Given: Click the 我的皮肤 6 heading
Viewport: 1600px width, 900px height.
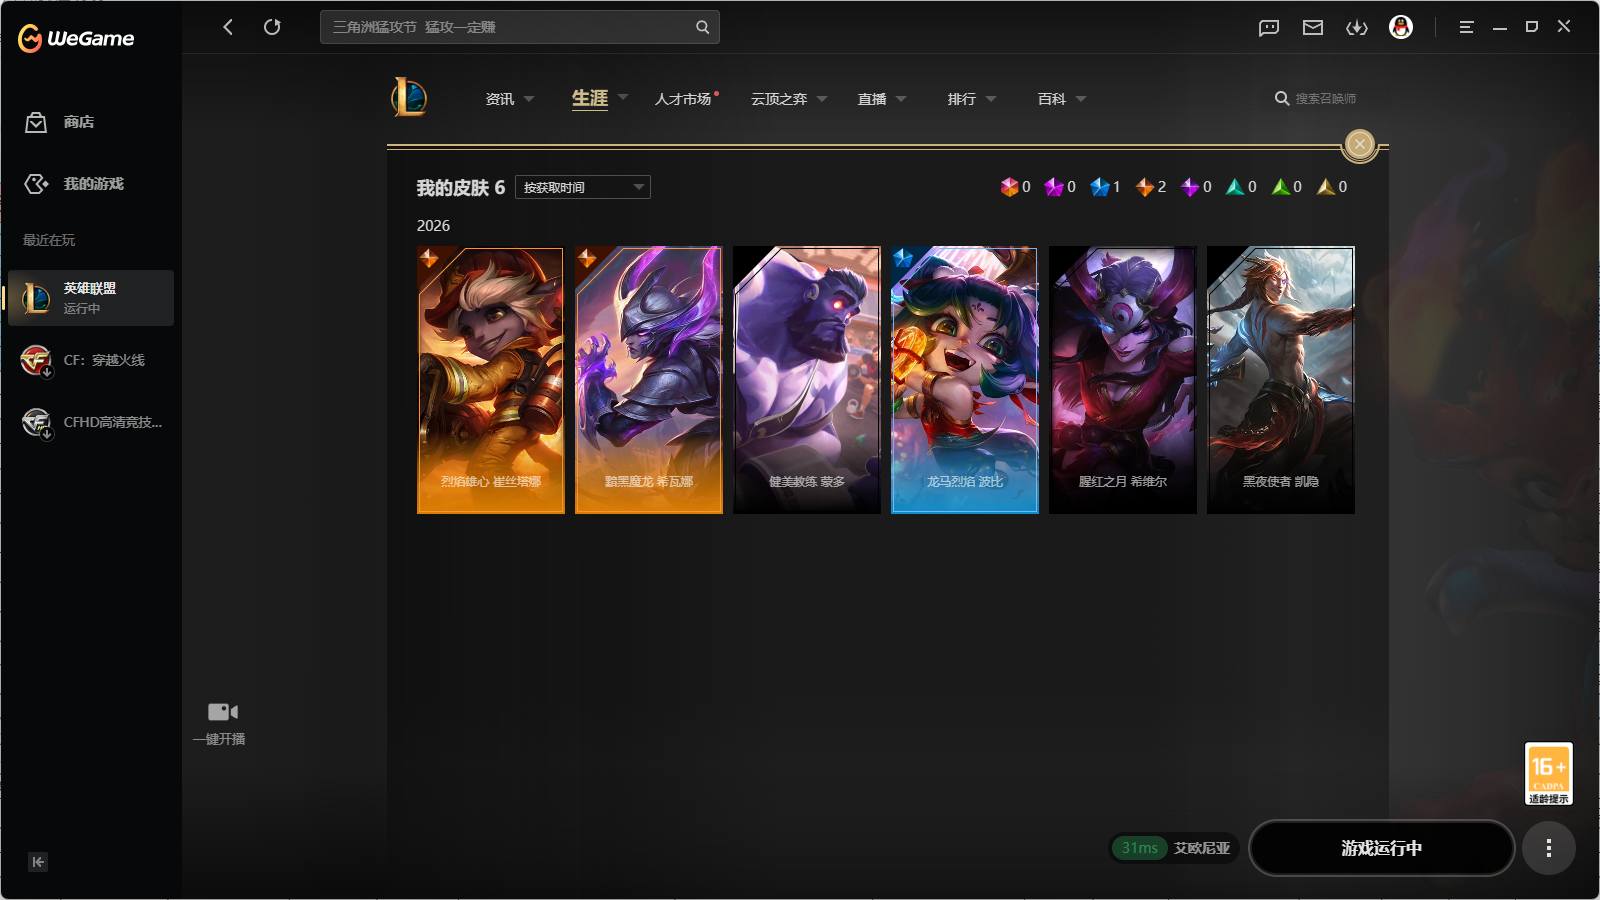Looking at the screenshot, I should click(461, 188).
